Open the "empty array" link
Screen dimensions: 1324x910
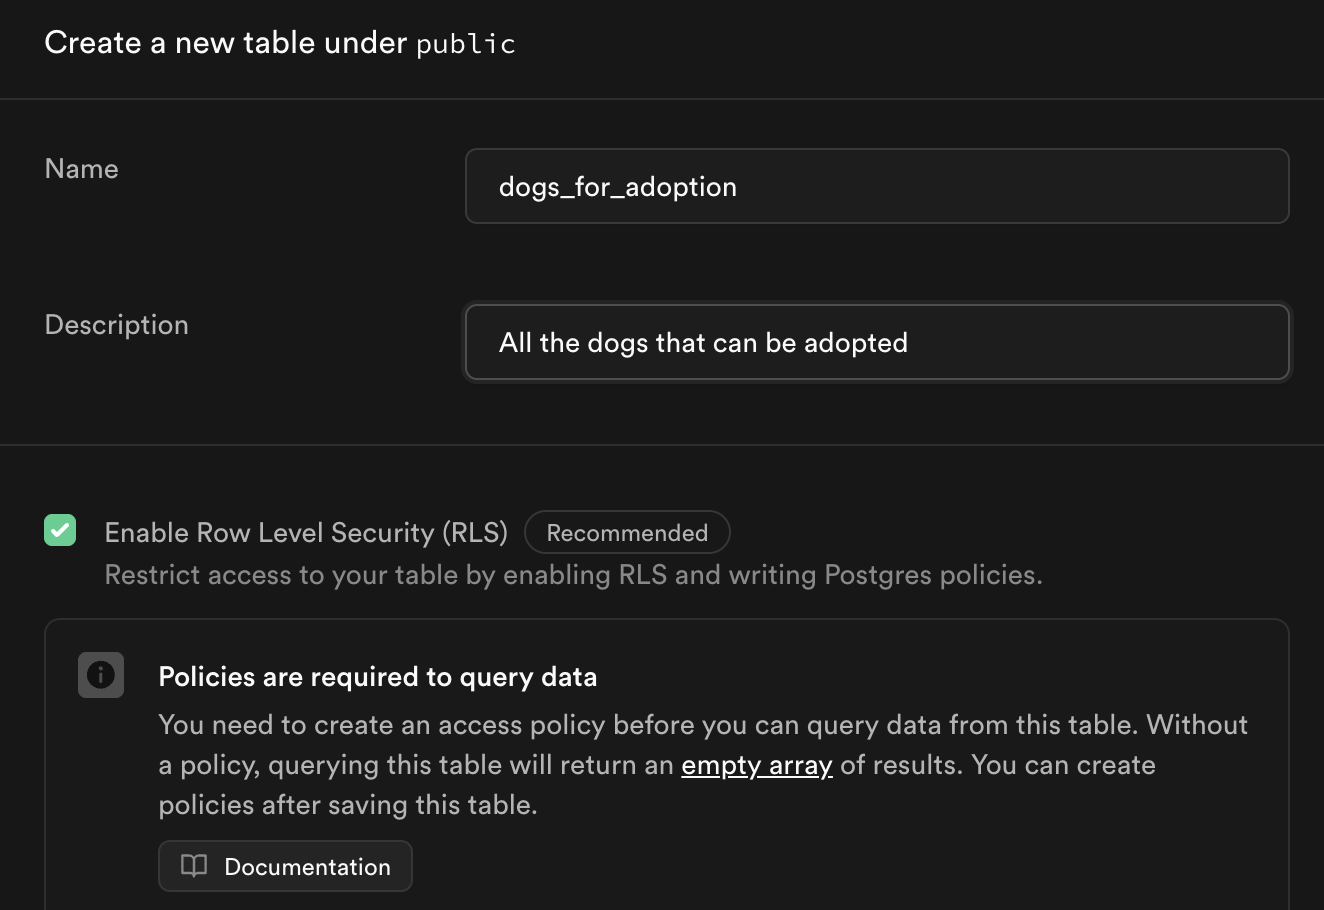(757, 765)
